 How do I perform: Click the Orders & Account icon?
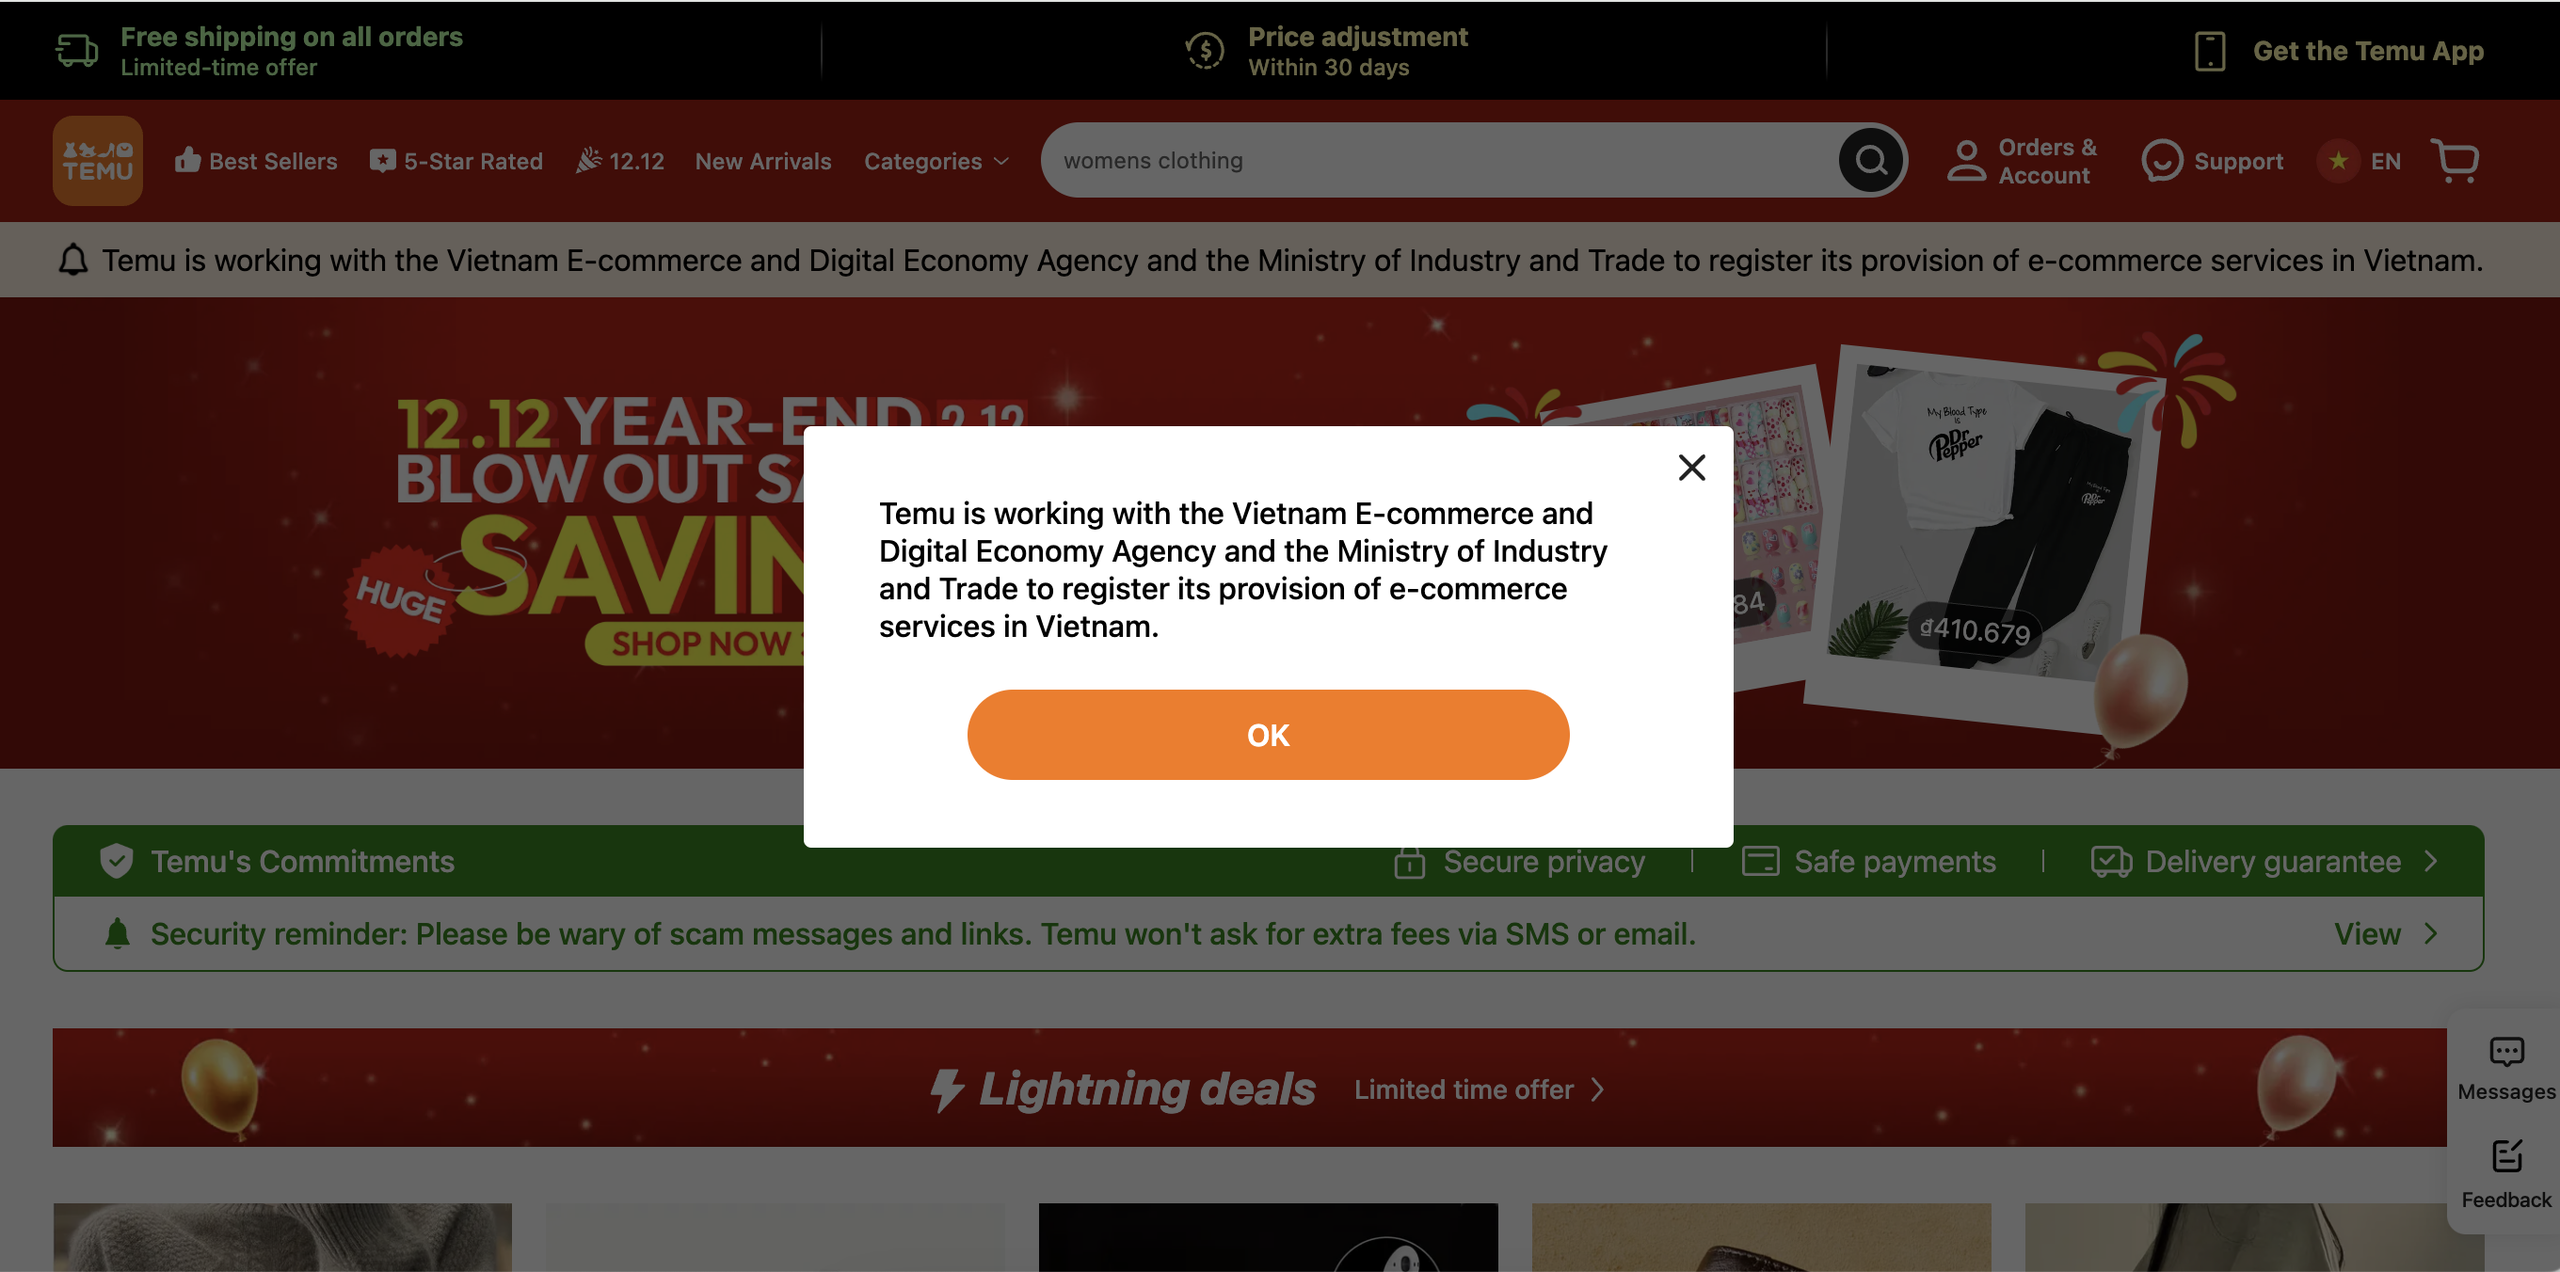point(1966,160)
